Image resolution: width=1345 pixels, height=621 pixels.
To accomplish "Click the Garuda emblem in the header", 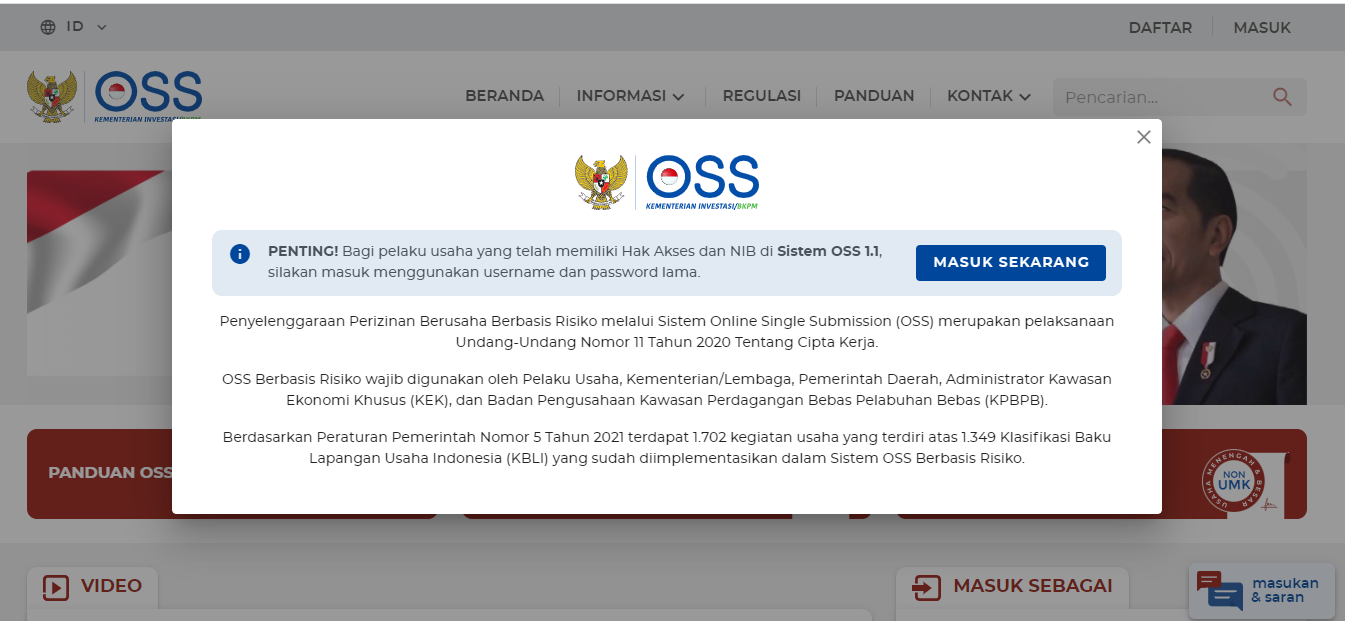I will [52, 96].
